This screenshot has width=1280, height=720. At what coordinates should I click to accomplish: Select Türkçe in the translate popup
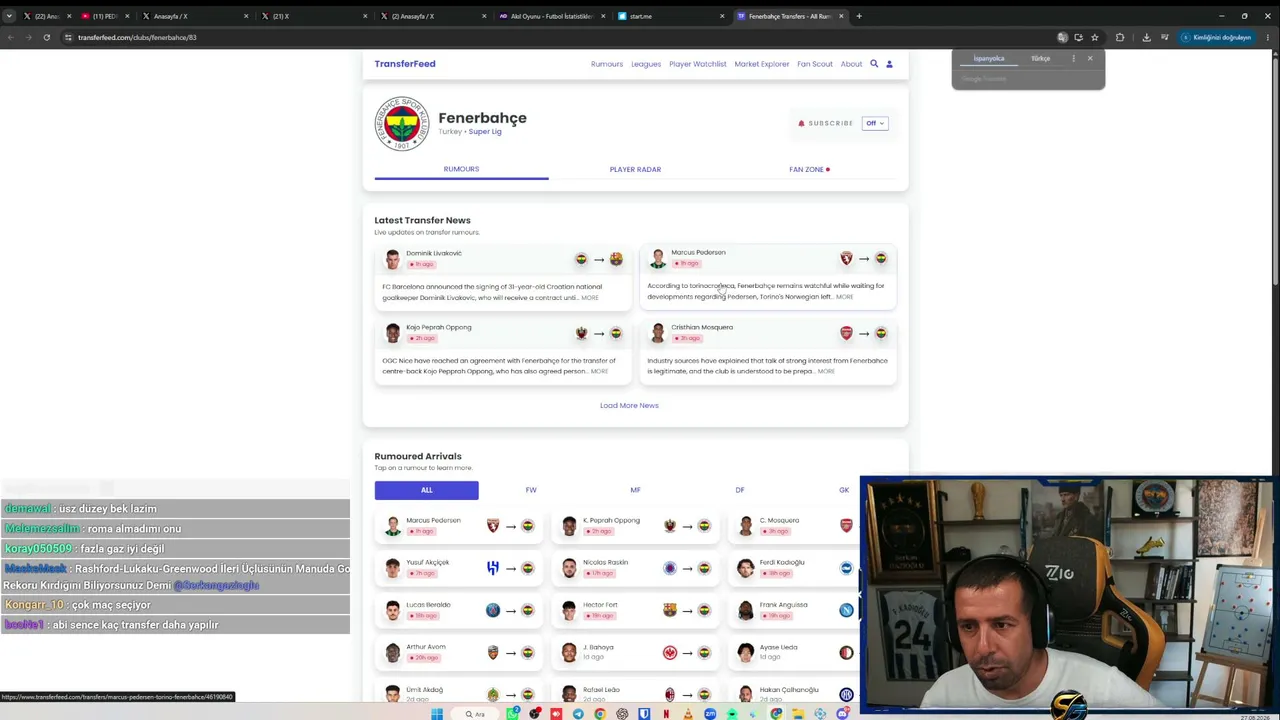point(1040,59)
